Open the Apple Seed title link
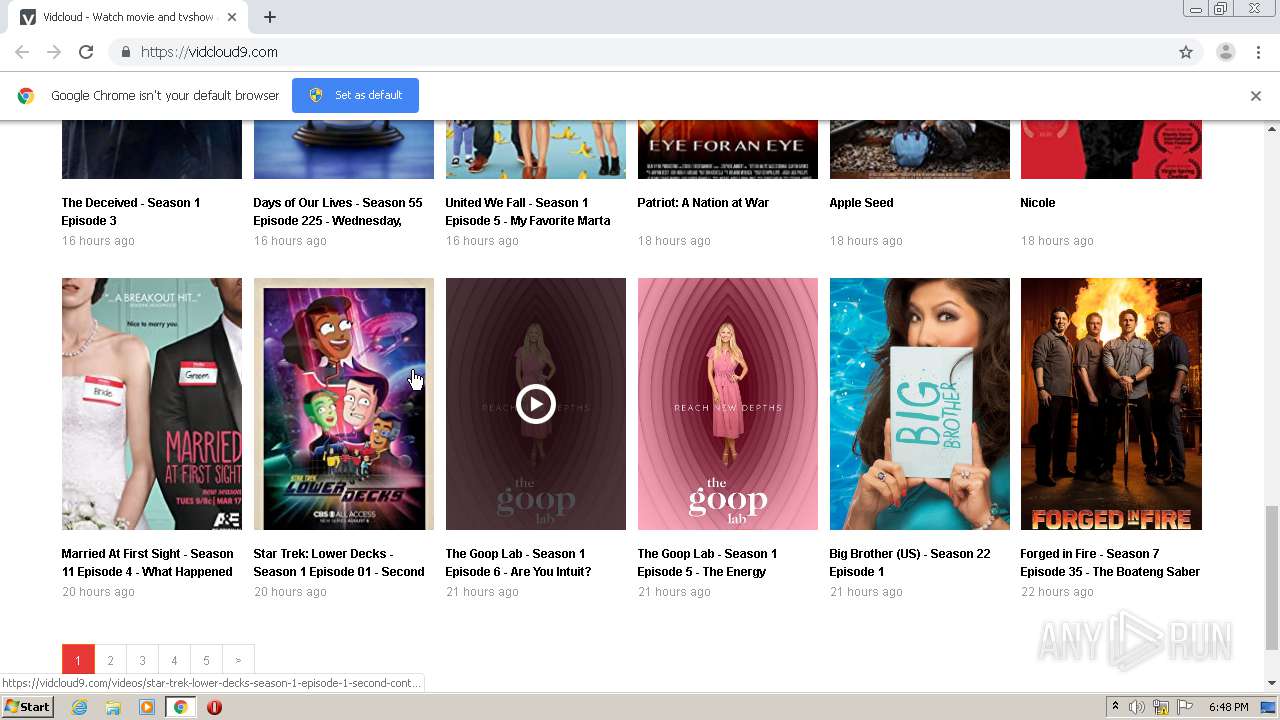Viewport: 1280px width, 720px height. 861,203
